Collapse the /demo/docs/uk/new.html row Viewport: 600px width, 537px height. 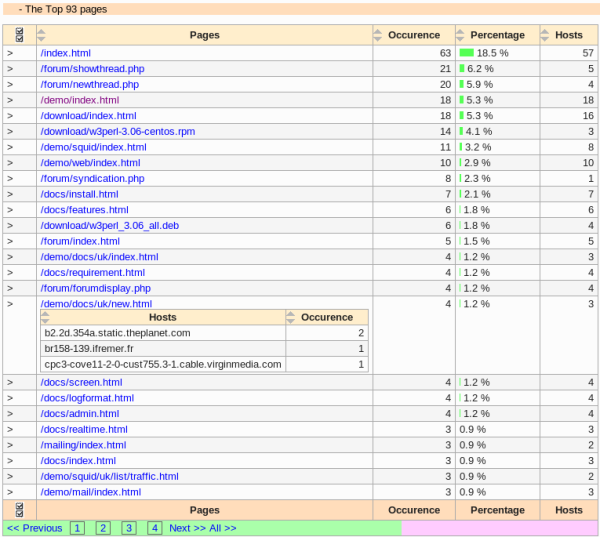click(x=10, y=304)
